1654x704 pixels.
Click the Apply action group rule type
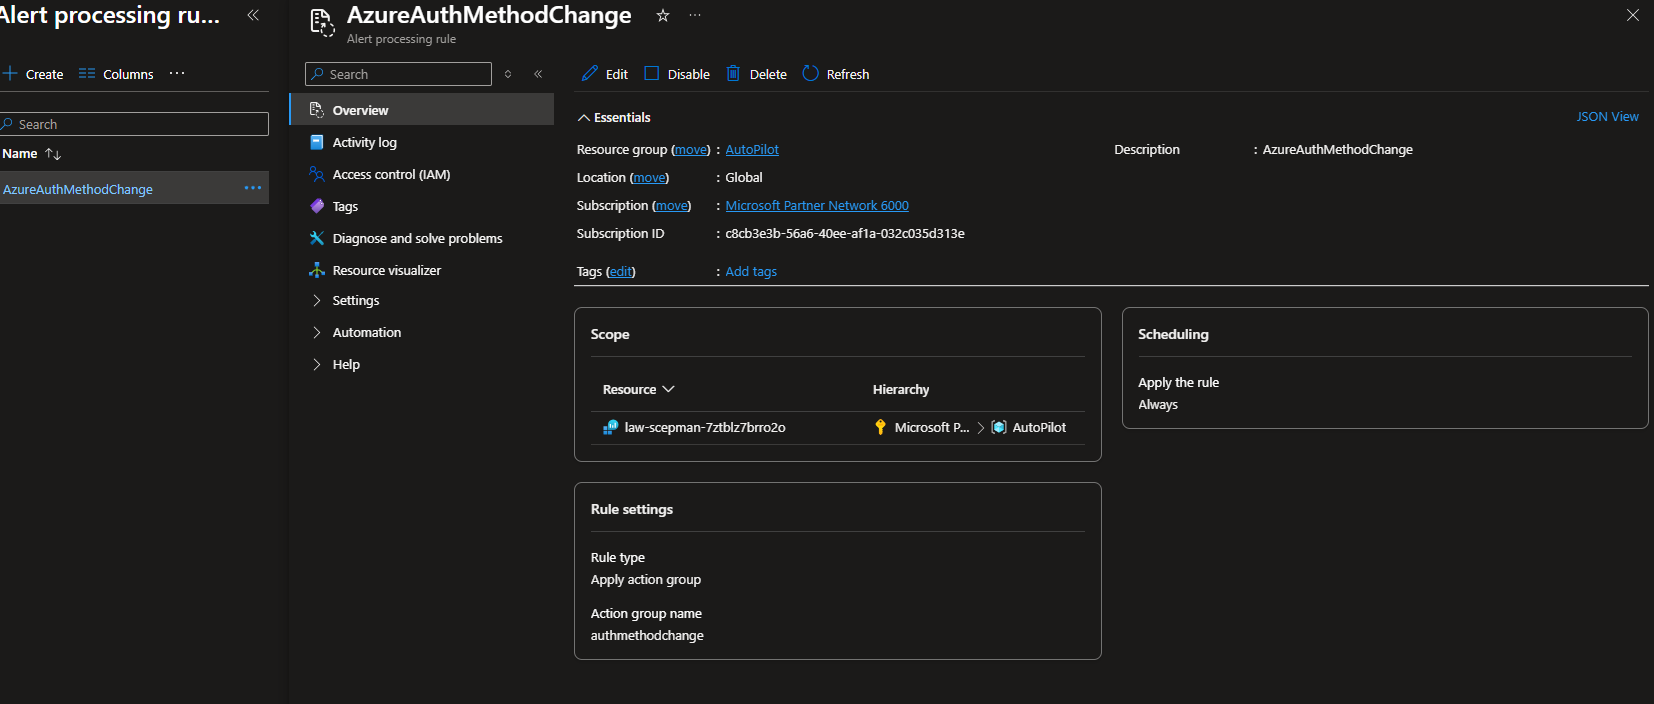pyautogui.click(x=646, y=579)
